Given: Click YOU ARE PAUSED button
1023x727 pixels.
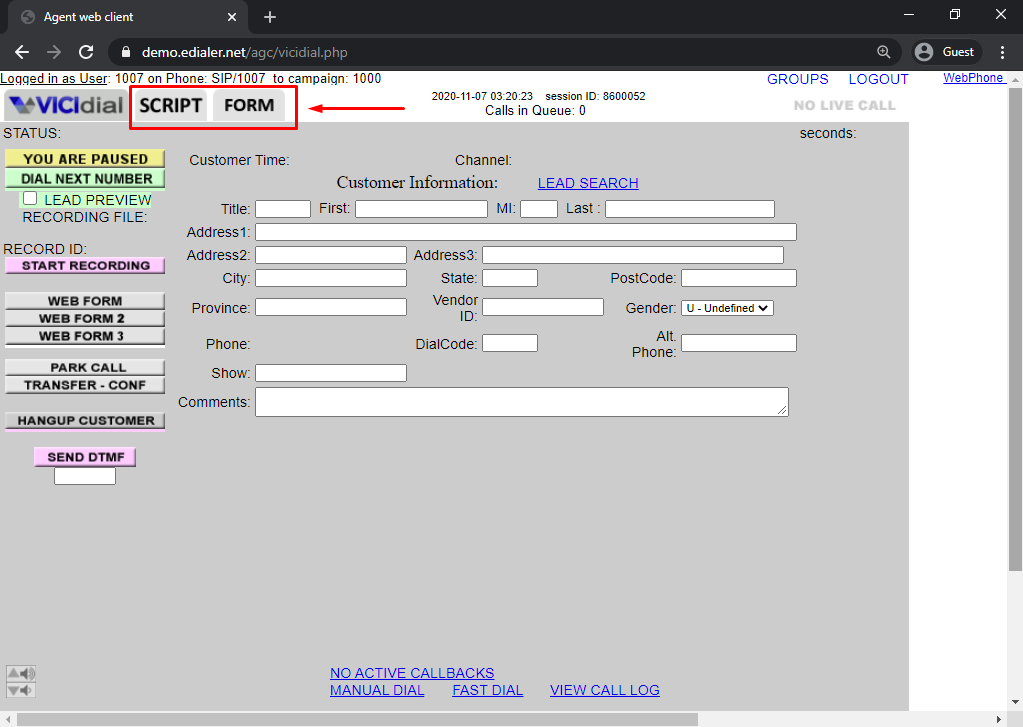Looking at the screenshot, I should [x=85, y=159].
